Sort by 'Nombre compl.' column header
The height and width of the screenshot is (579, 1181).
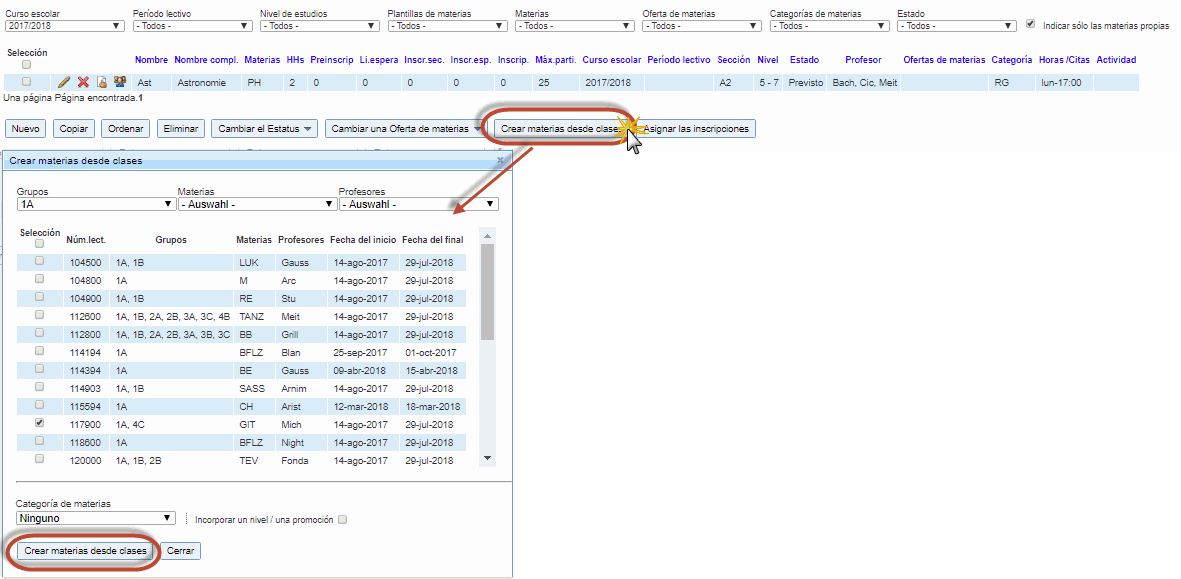point(206,59)
